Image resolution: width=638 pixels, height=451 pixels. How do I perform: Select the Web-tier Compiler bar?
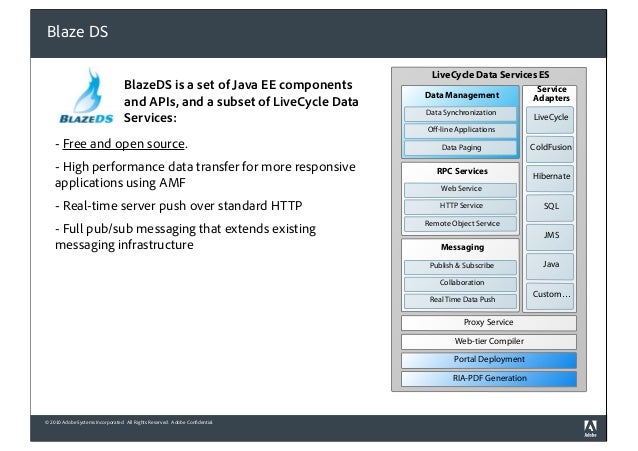pos(489,342)
